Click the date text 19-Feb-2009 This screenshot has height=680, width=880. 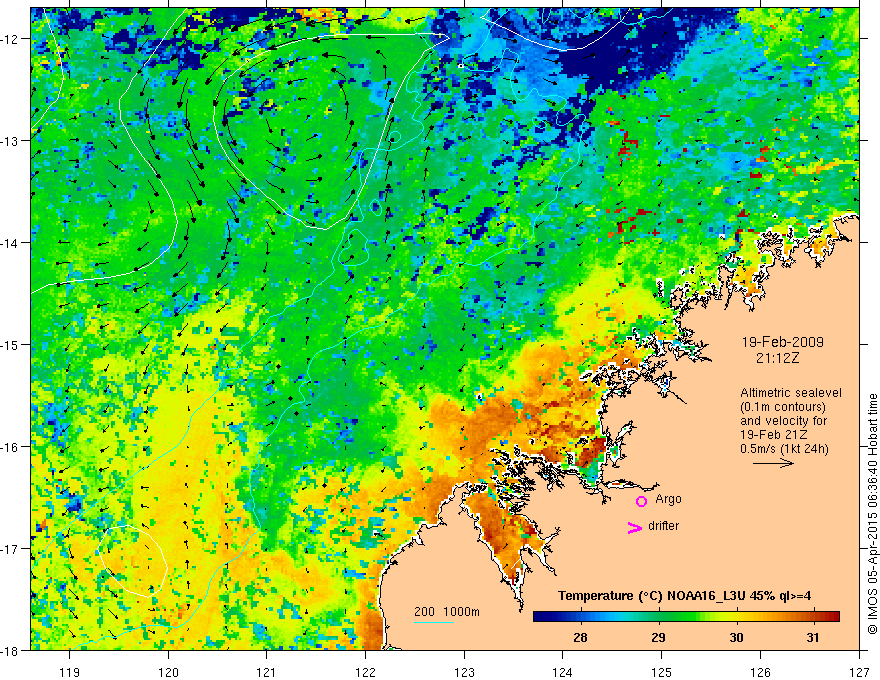coord(782,342)
